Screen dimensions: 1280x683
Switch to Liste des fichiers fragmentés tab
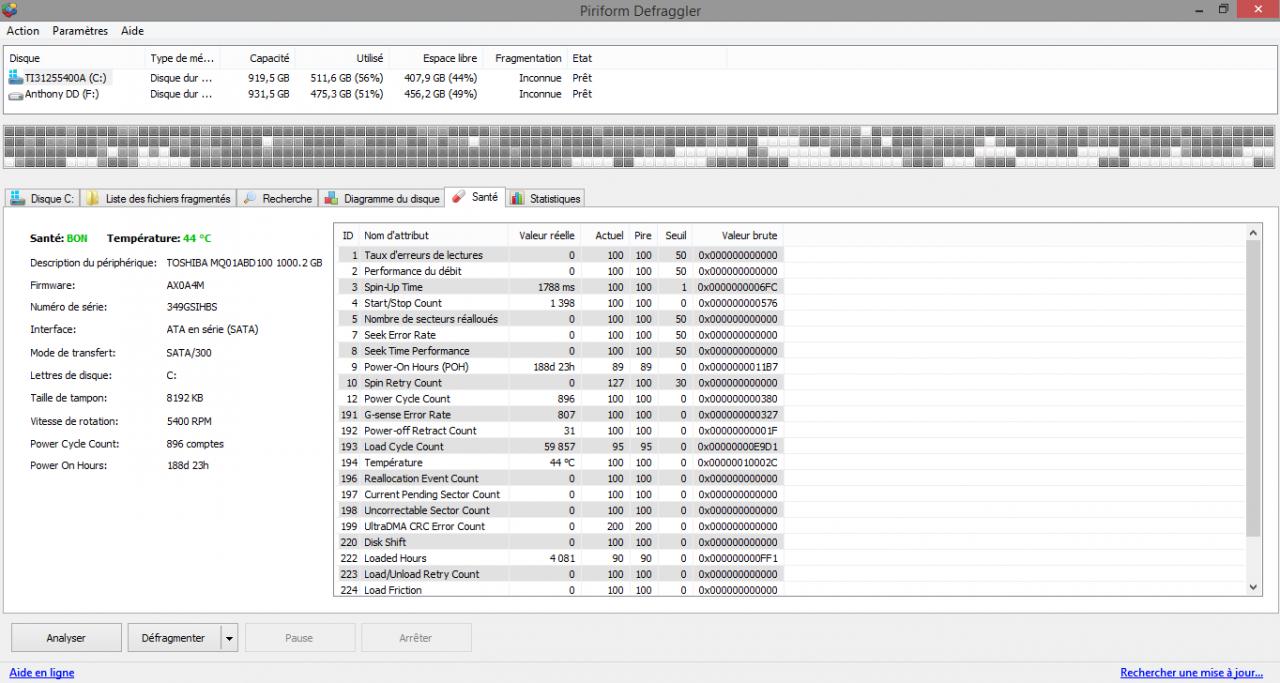tap(158, 198)
